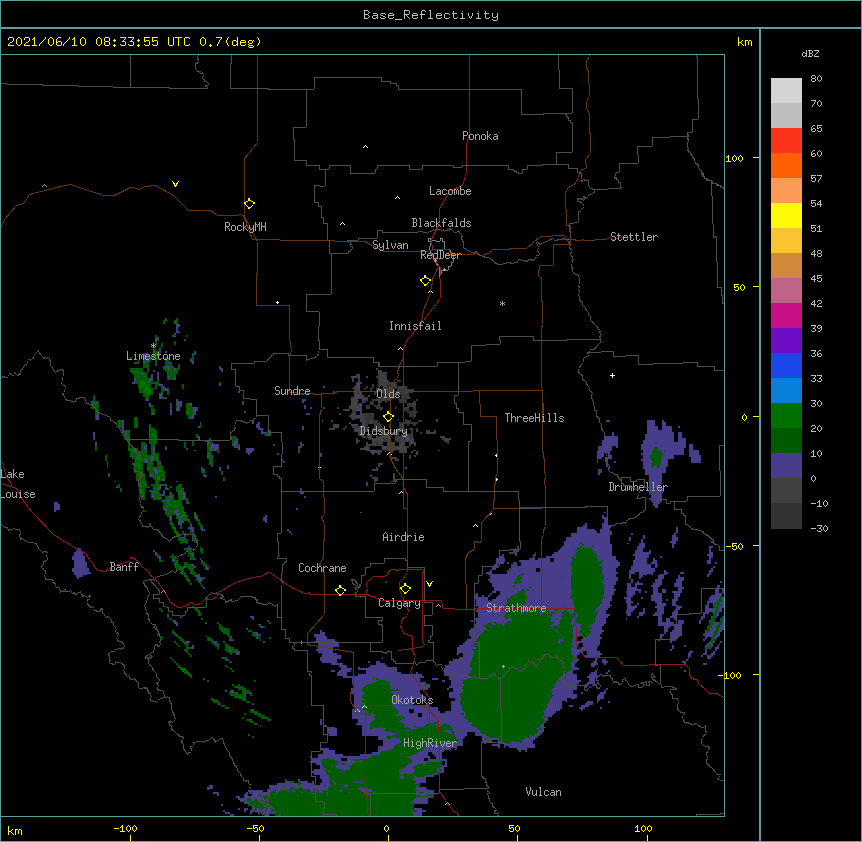This screenshot has height=842, width=862.
Task: Click the Lake Louise label
Action: [x=18, y=484]
